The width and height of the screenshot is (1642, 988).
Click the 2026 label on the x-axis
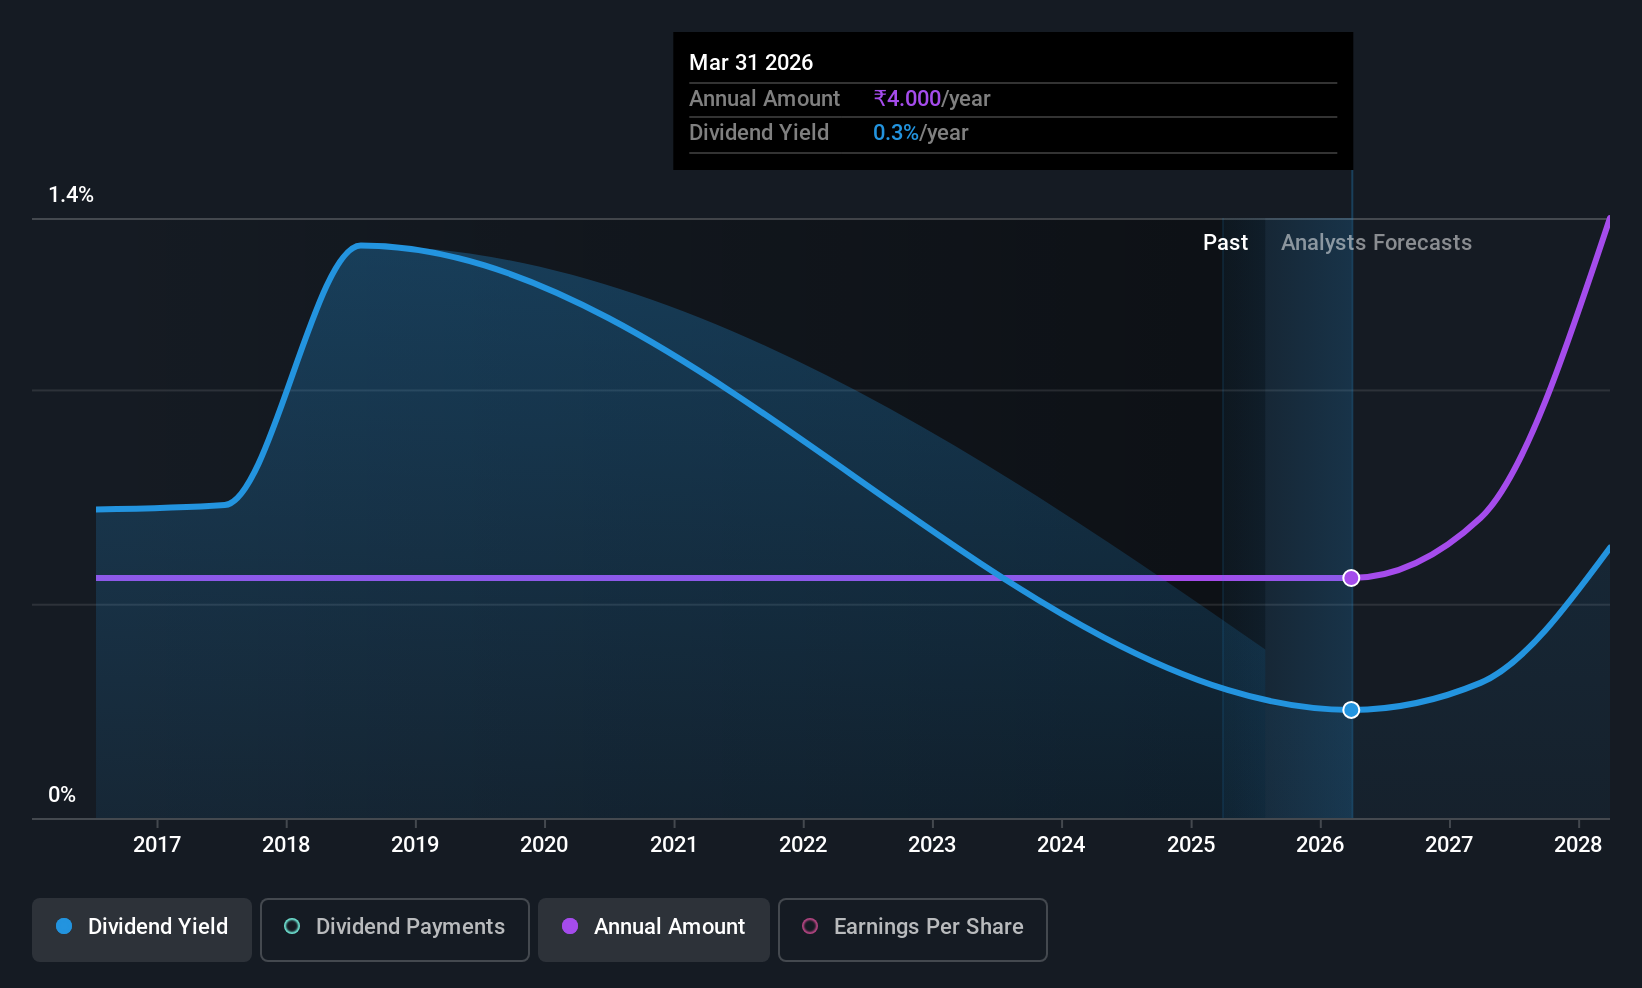(x=1320, y=845)
